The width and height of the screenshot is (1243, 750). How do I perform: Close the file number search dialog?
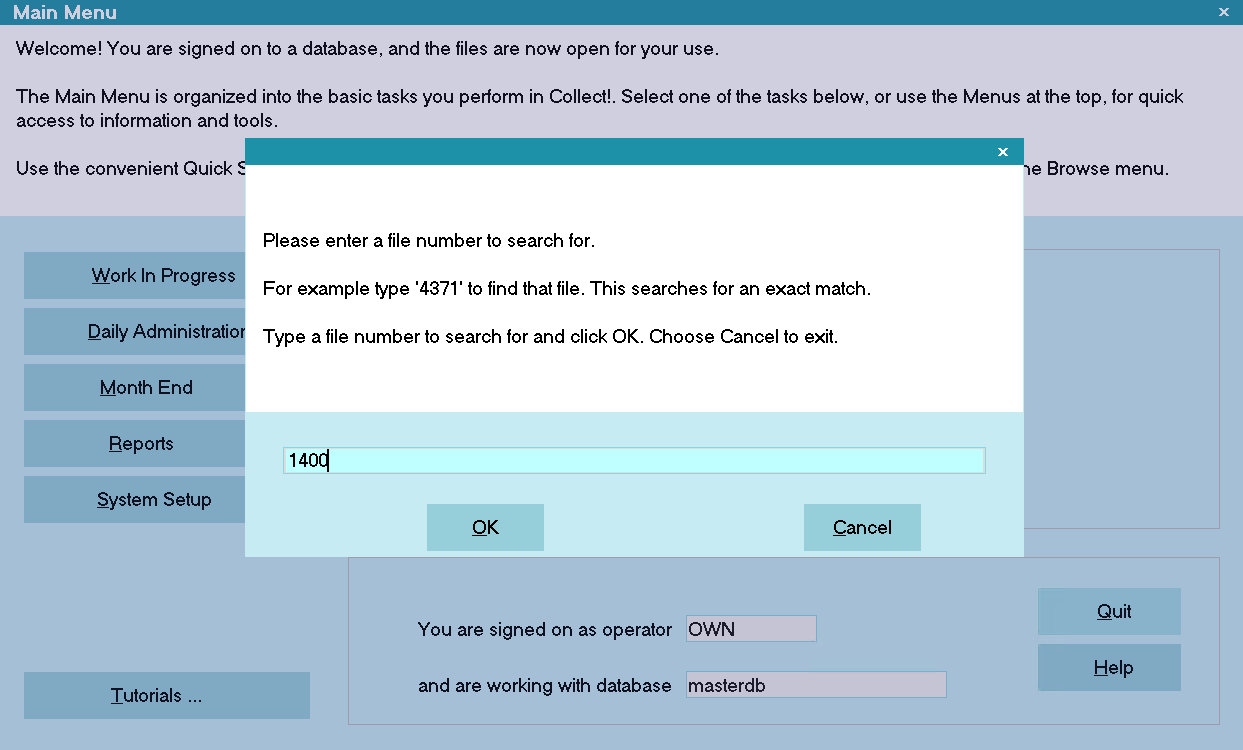coord(1003,152)
